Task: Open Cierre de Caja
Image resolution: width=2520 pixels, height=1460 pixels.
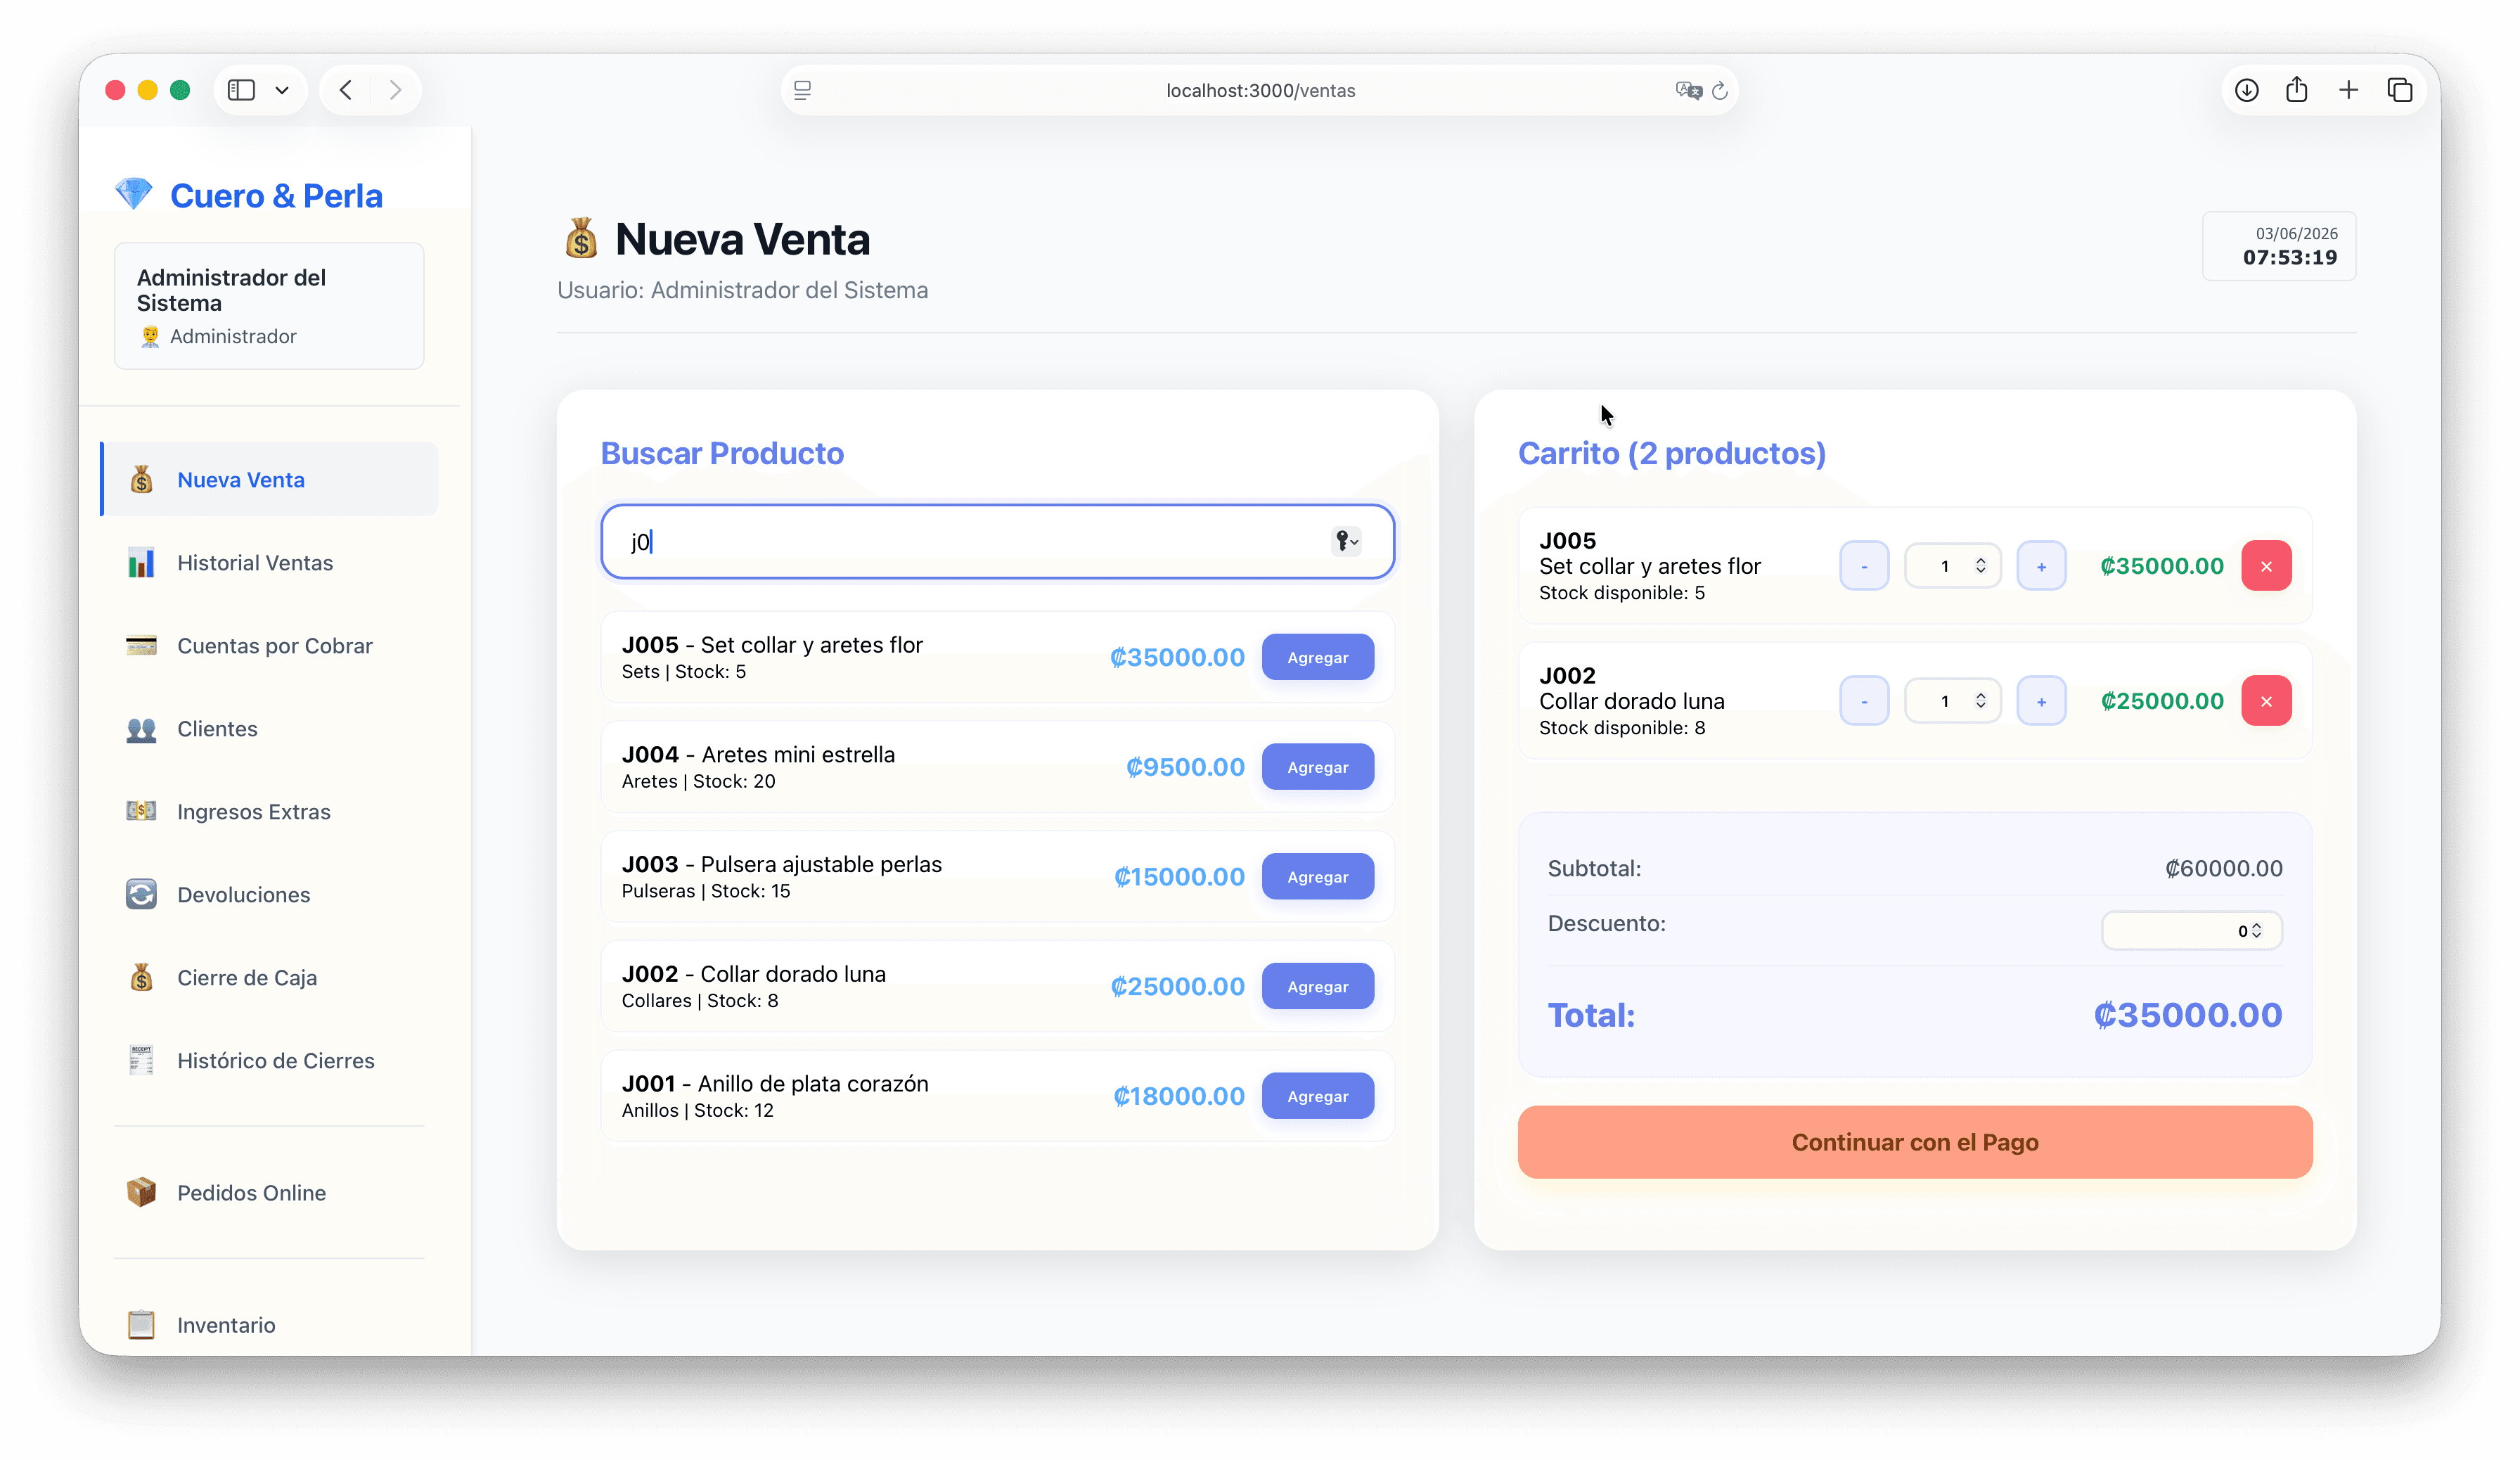Action: 269,977
